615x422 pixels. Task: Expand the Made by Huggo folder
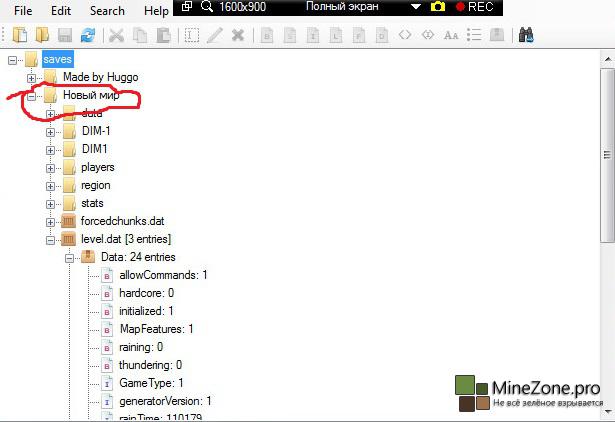32,77
